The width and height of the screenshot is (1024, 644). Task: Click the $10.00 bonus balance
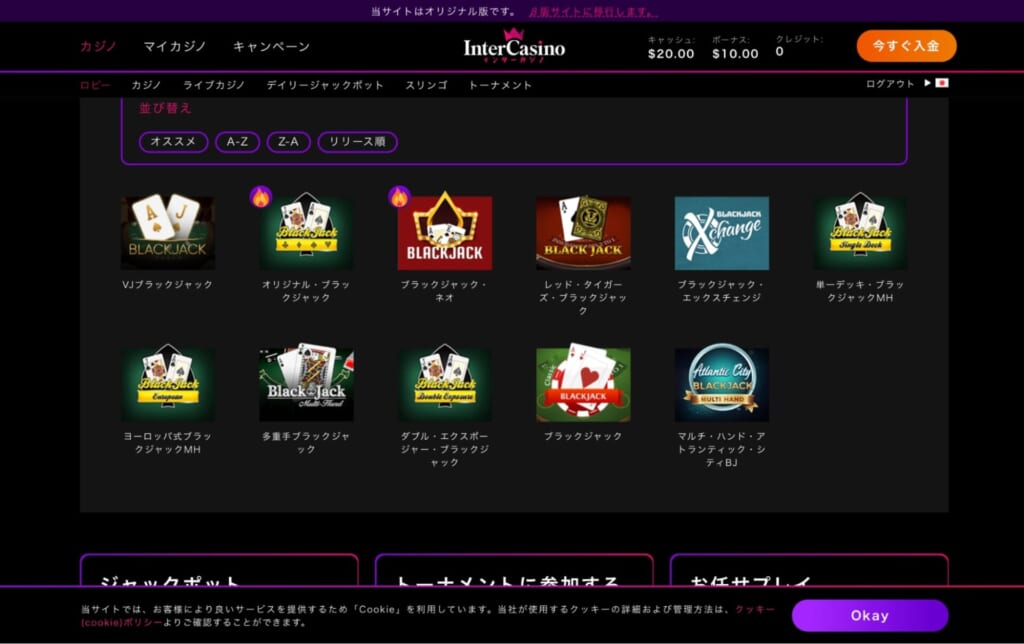coord(735,54)
